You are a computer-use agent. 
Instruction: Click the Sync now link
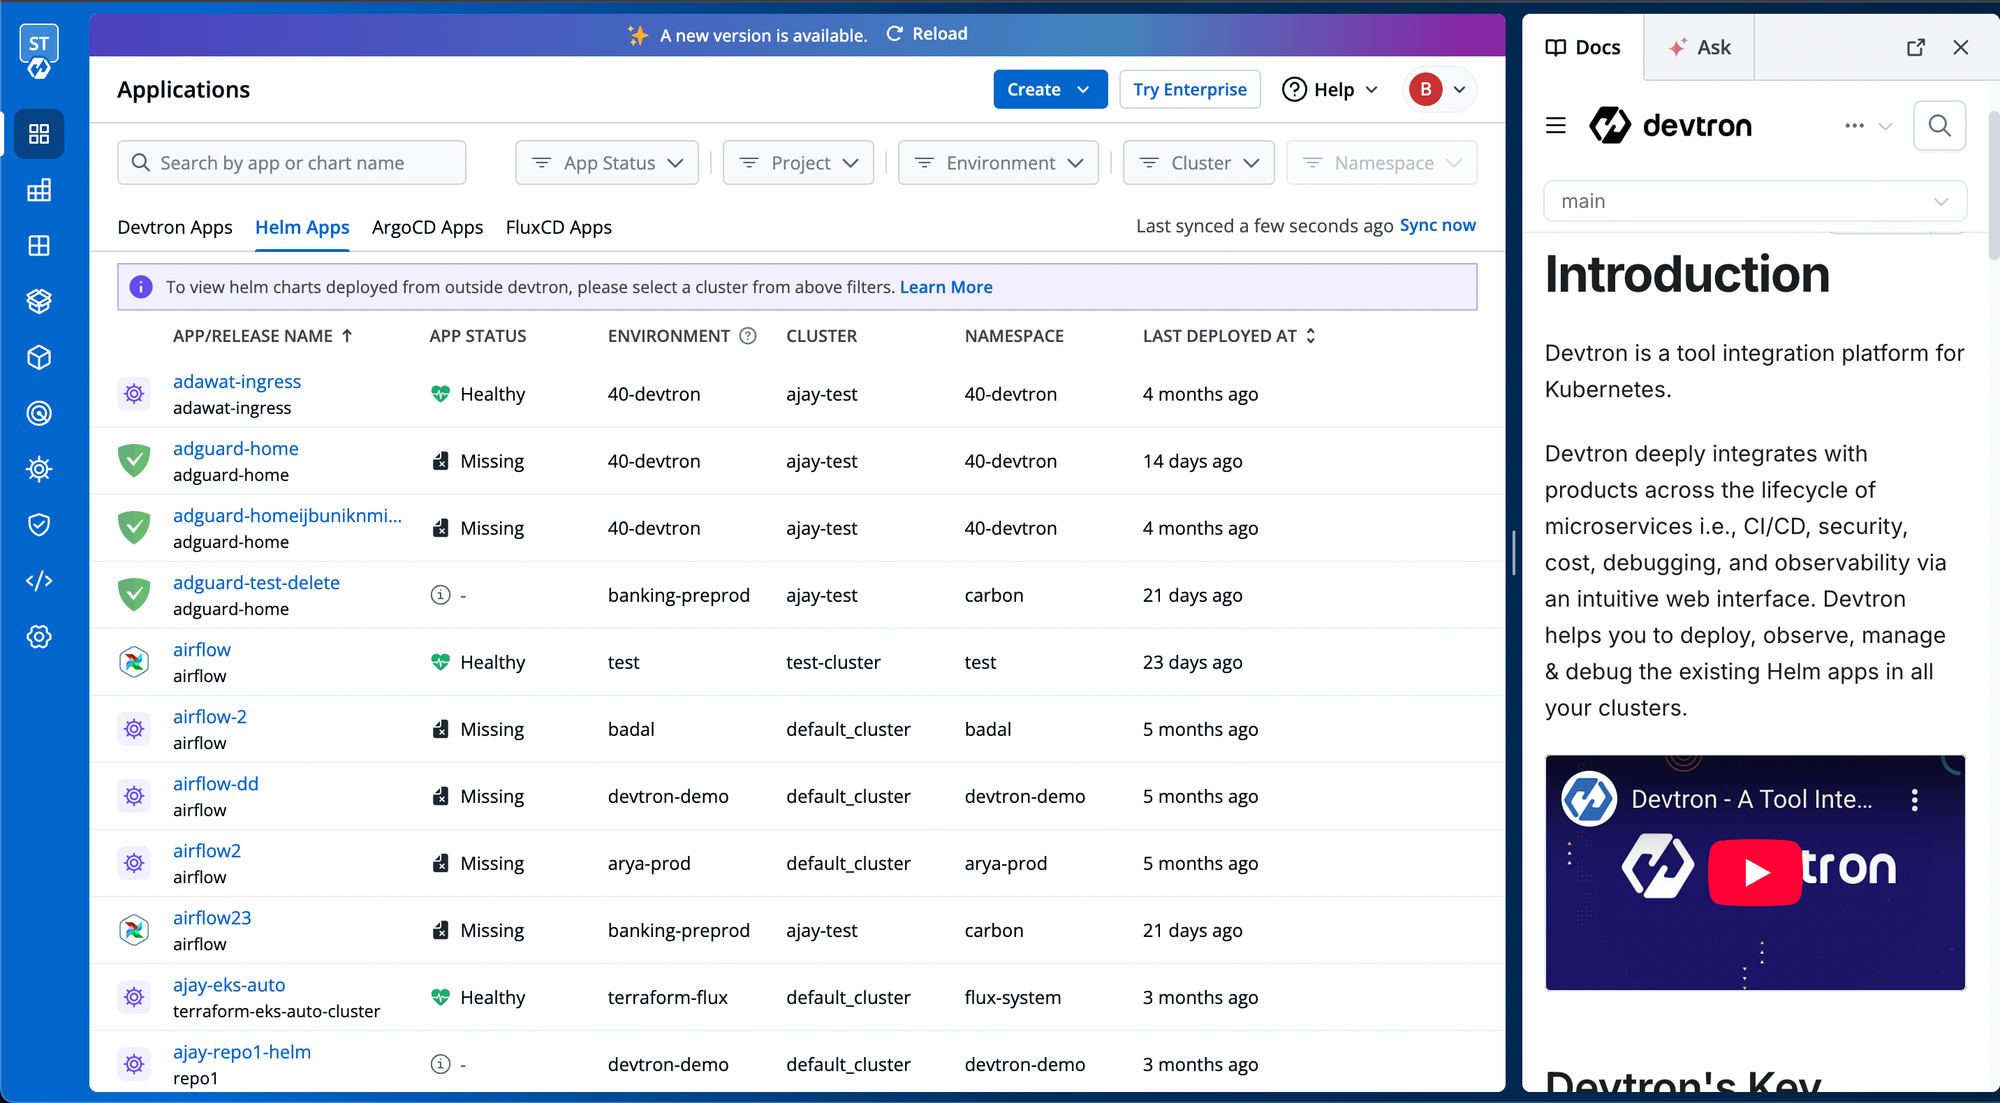tap(1438, 226)
